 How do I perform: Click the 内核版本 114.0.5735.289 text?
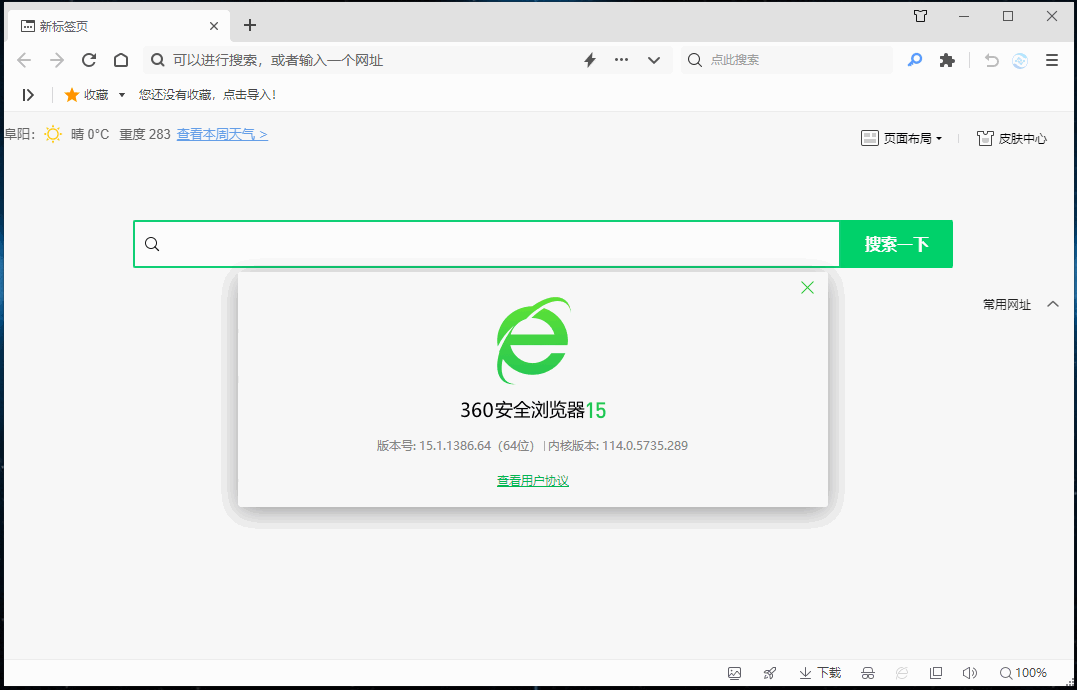tap(618, 446)
